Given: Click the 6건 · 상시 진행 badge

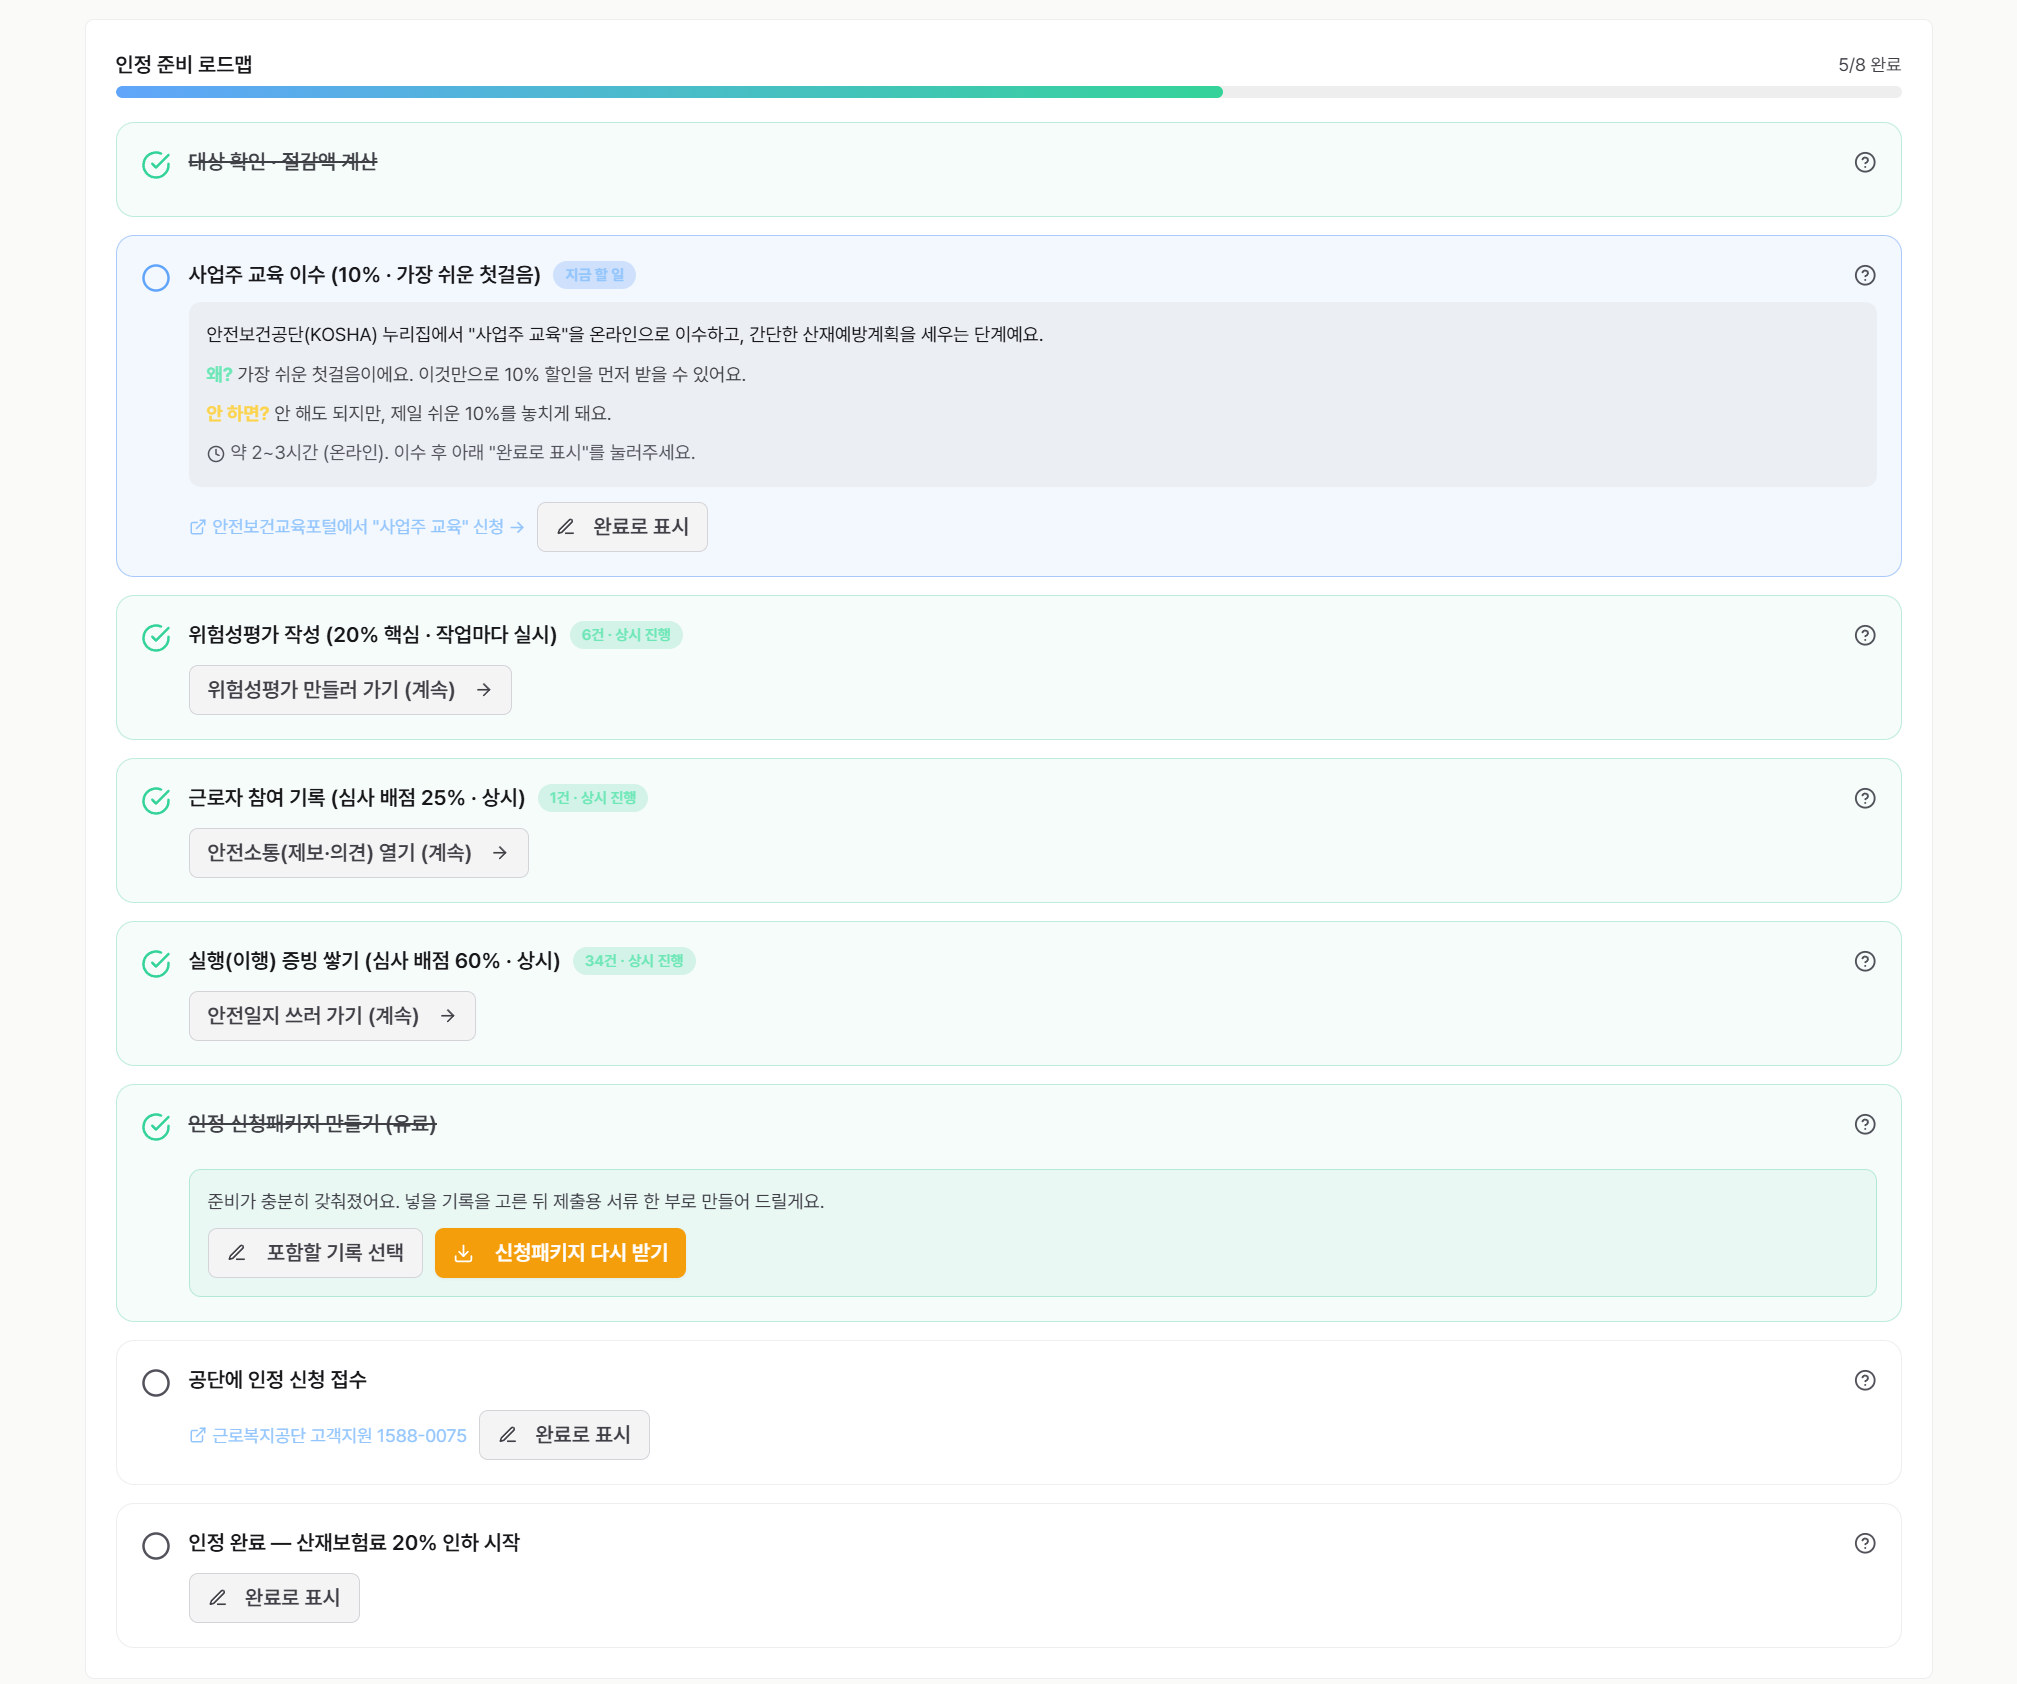Looking at the screenshot, I should point(626,635).
